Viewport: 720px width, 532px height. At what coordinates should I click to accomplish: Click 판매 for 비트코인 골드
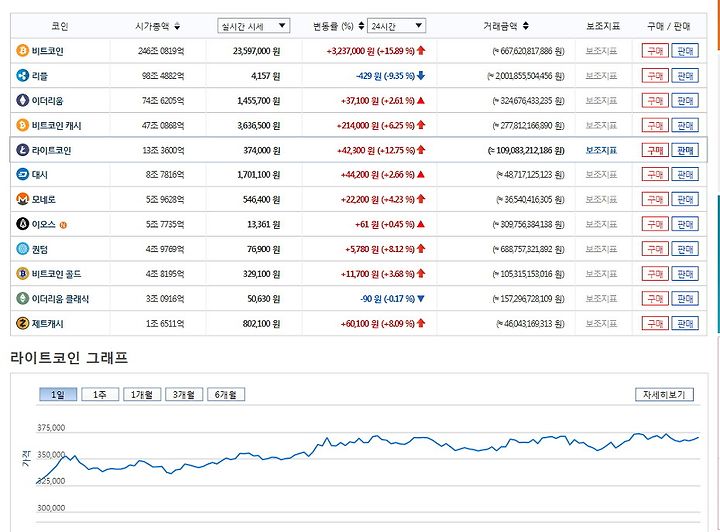[x=685, y=274]
